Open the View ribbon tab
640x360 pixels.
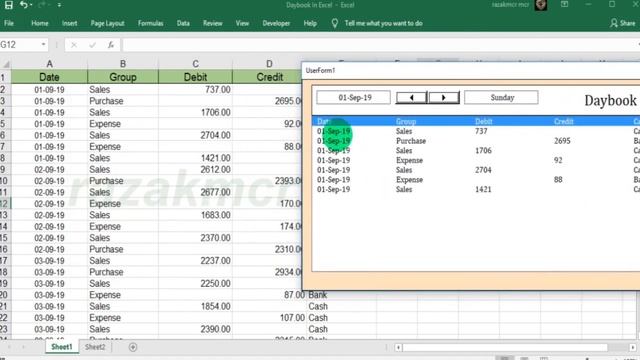(242, 23)
